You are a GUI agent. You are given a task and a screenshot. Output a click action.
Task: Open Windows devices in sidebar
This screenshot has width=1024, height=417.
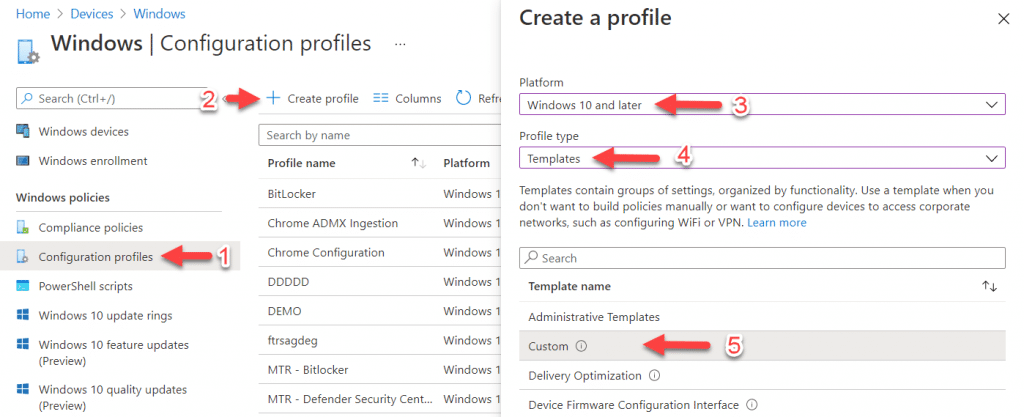click(84, 131)
